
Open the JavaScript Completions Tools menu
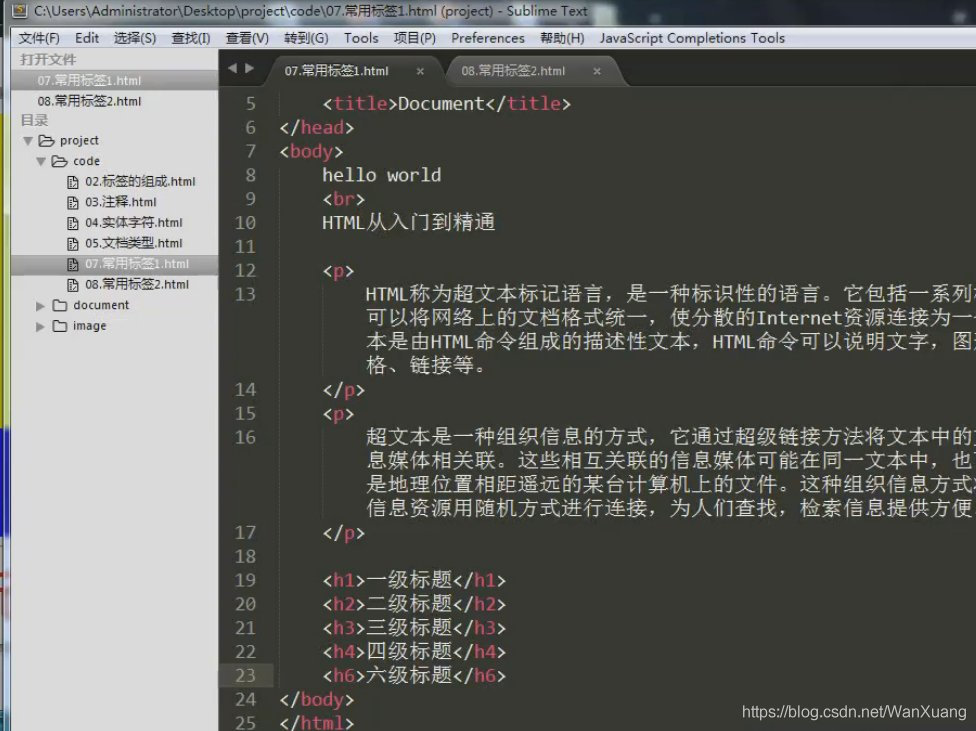692,38
